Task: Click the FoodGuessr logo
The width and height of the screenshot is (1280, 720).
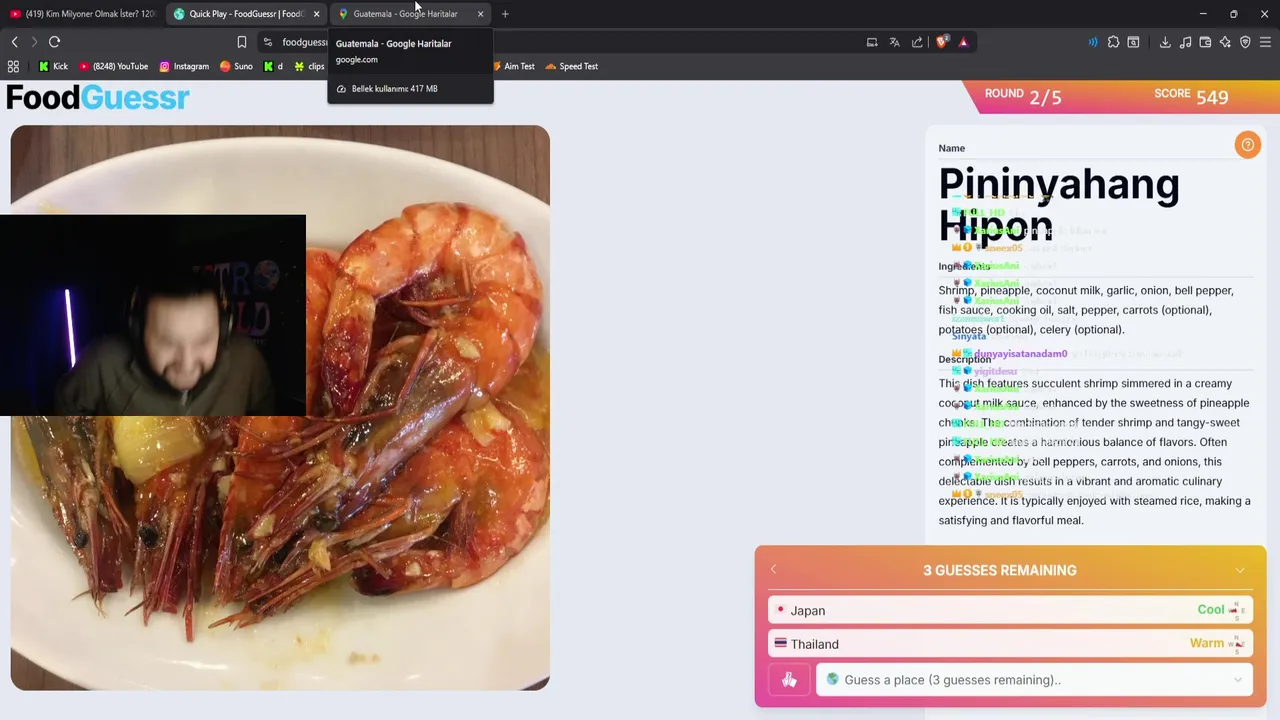Action: [98, 97]
